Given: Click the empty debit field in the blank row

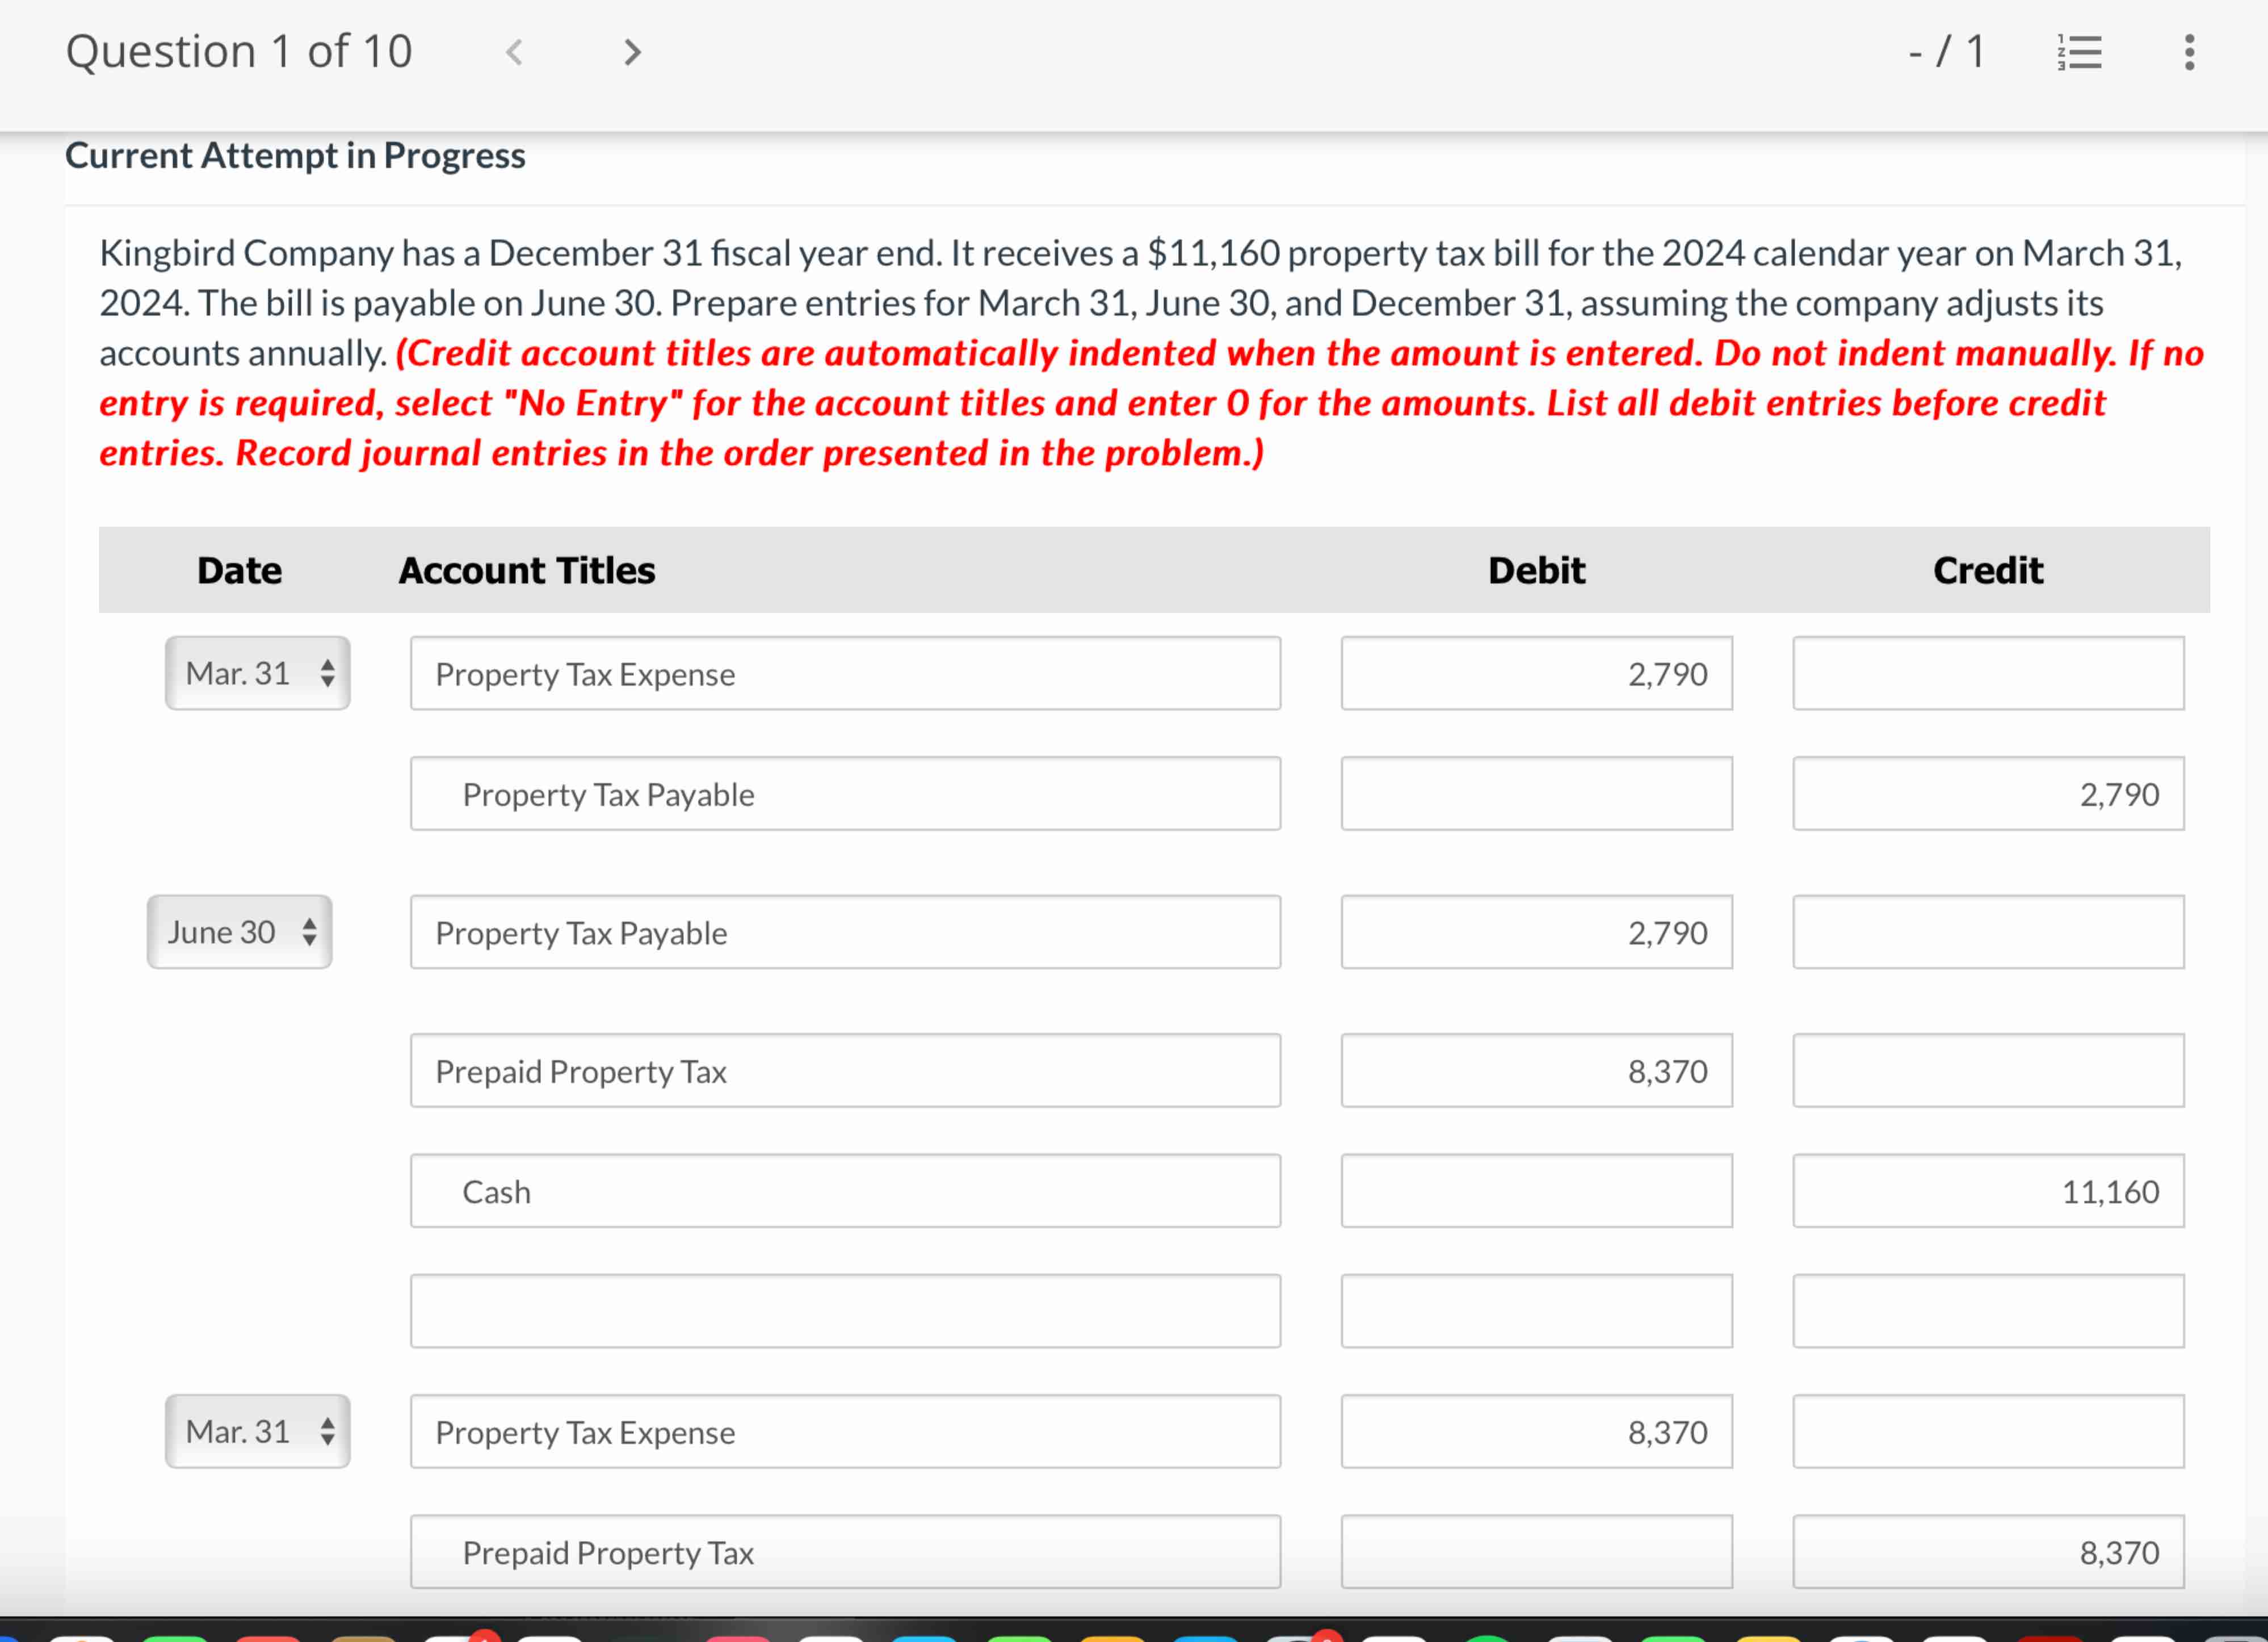Looking at the screenshot, I should (1537, 1310).
